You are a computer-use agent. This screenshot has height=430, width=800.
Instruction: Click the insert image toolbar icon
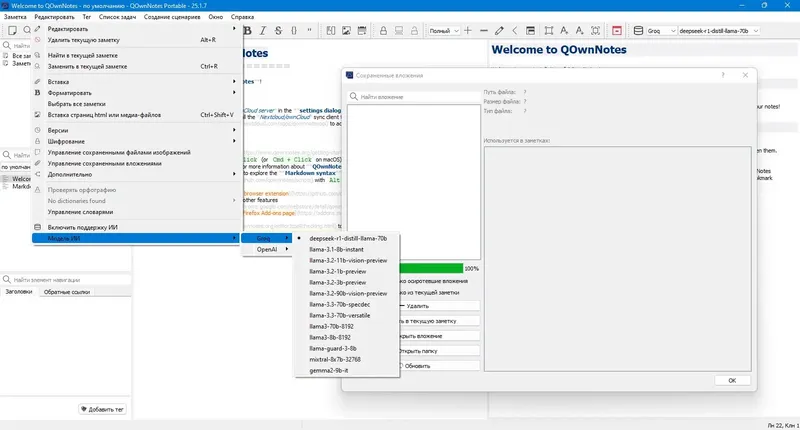346,31
